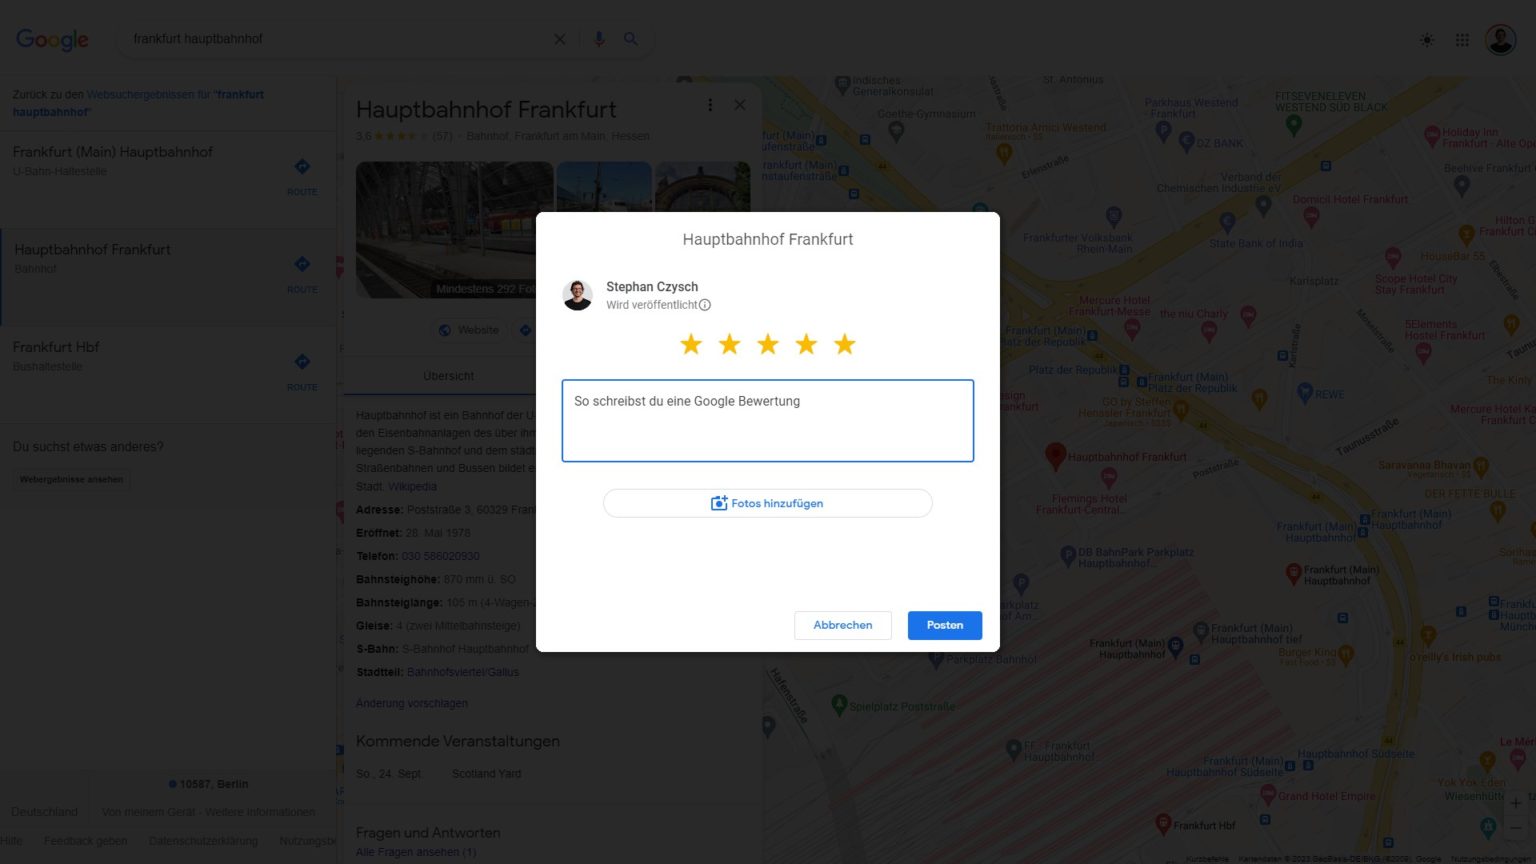Clear search query with X icon
Image resolution: width=1536 pixels, height=864 pixels.
coord(560,39)
